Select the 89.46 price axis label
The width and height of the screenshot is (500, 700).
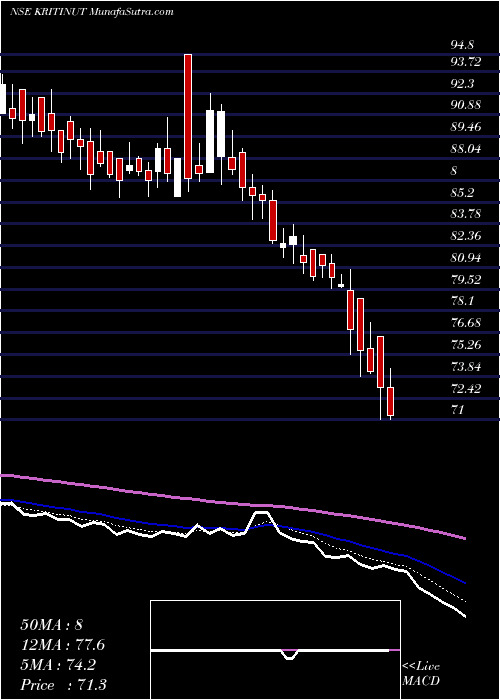pos(466,127)
